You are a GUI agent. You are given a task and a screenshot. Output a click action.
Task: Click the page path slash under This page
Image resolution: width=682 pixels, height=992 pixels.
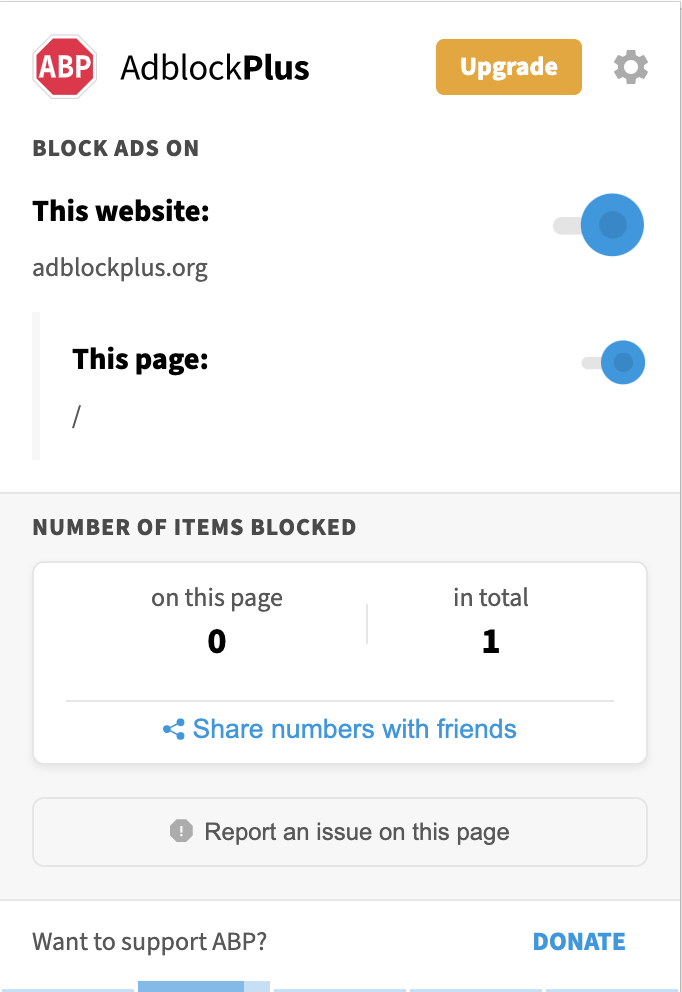click(x=76, y=416)
